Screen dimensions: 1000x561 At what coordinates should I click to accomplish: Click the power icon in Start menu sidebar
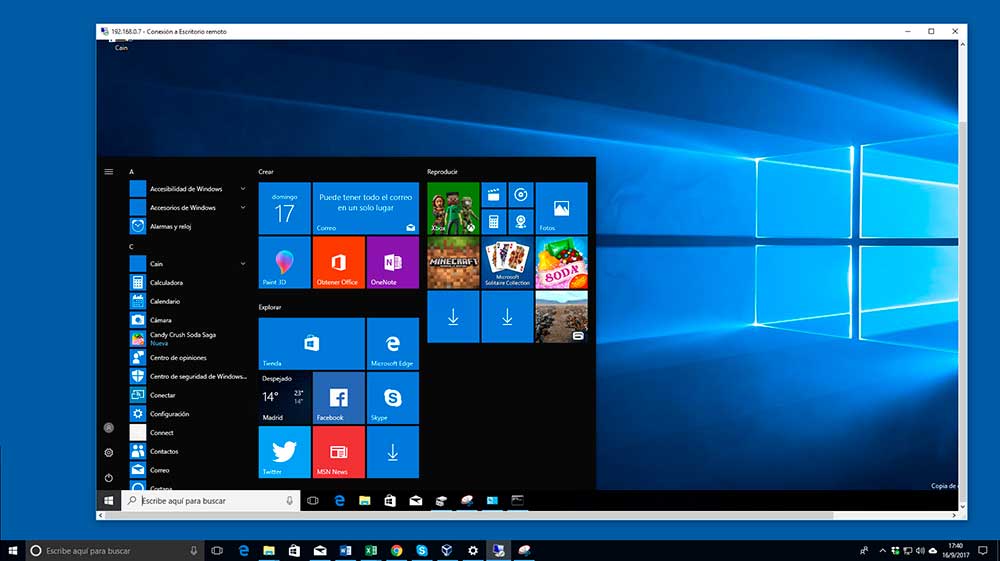tap(108, 477)
